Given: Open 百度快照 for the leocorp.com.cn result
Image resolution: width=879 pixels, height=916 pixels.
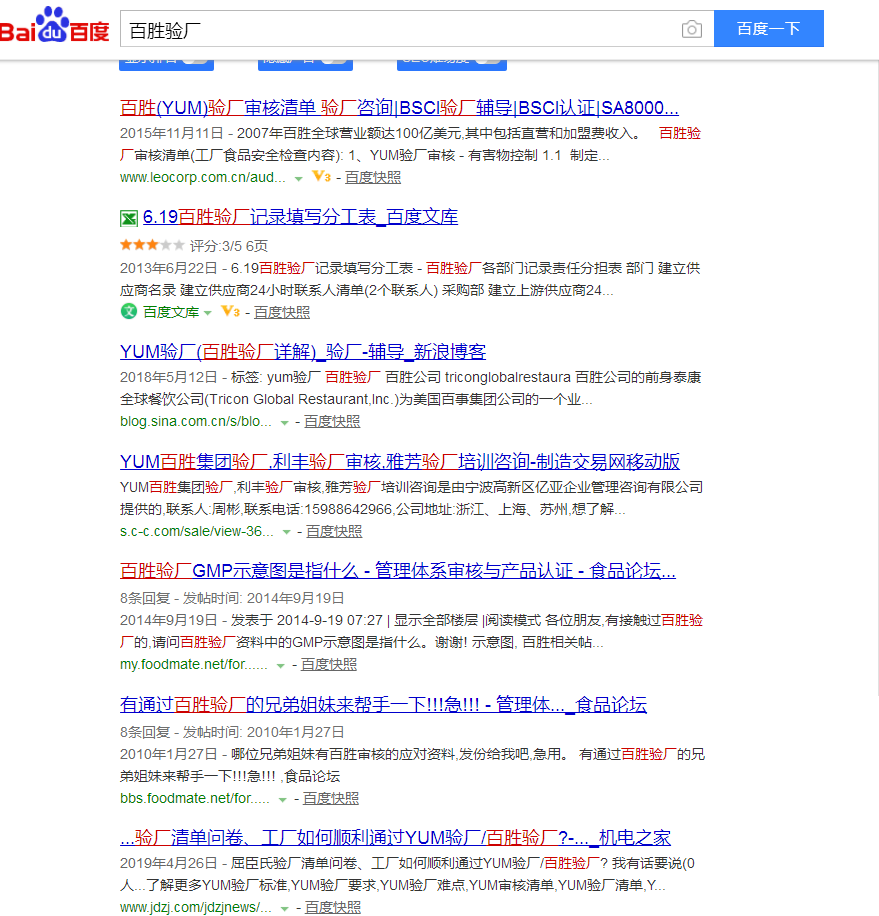Looking at the screenshot, I should pyautogui.click(x=373, y=177).
